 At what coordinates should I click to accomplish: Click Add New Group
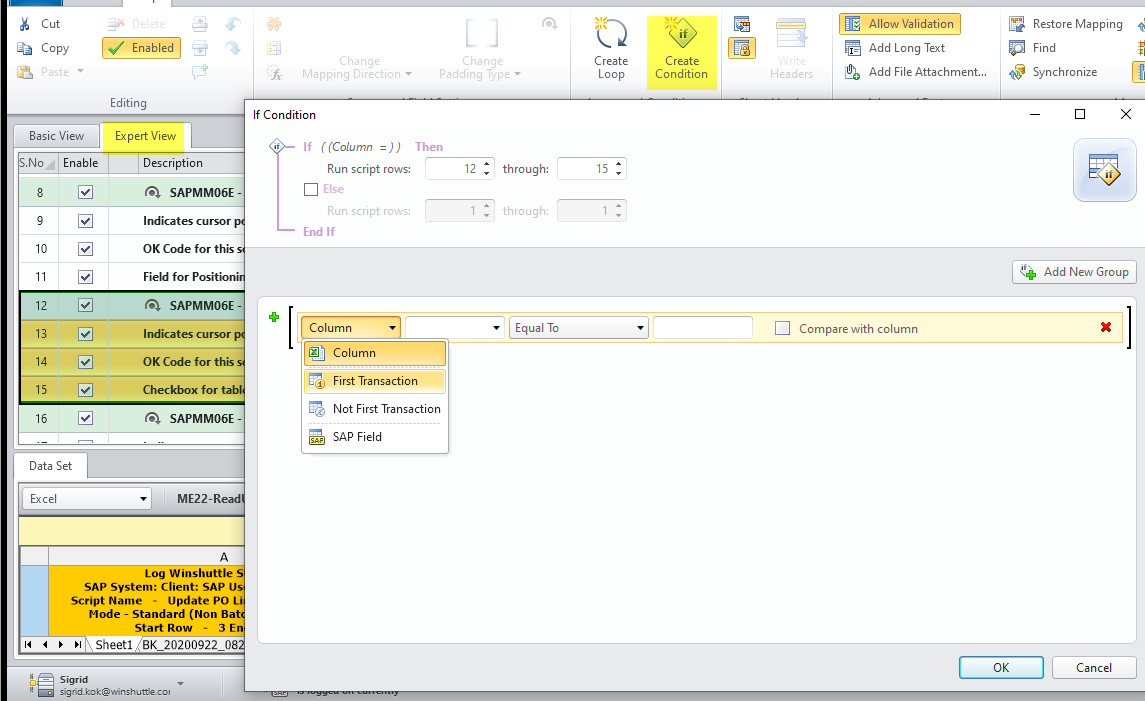(1073, 271)
